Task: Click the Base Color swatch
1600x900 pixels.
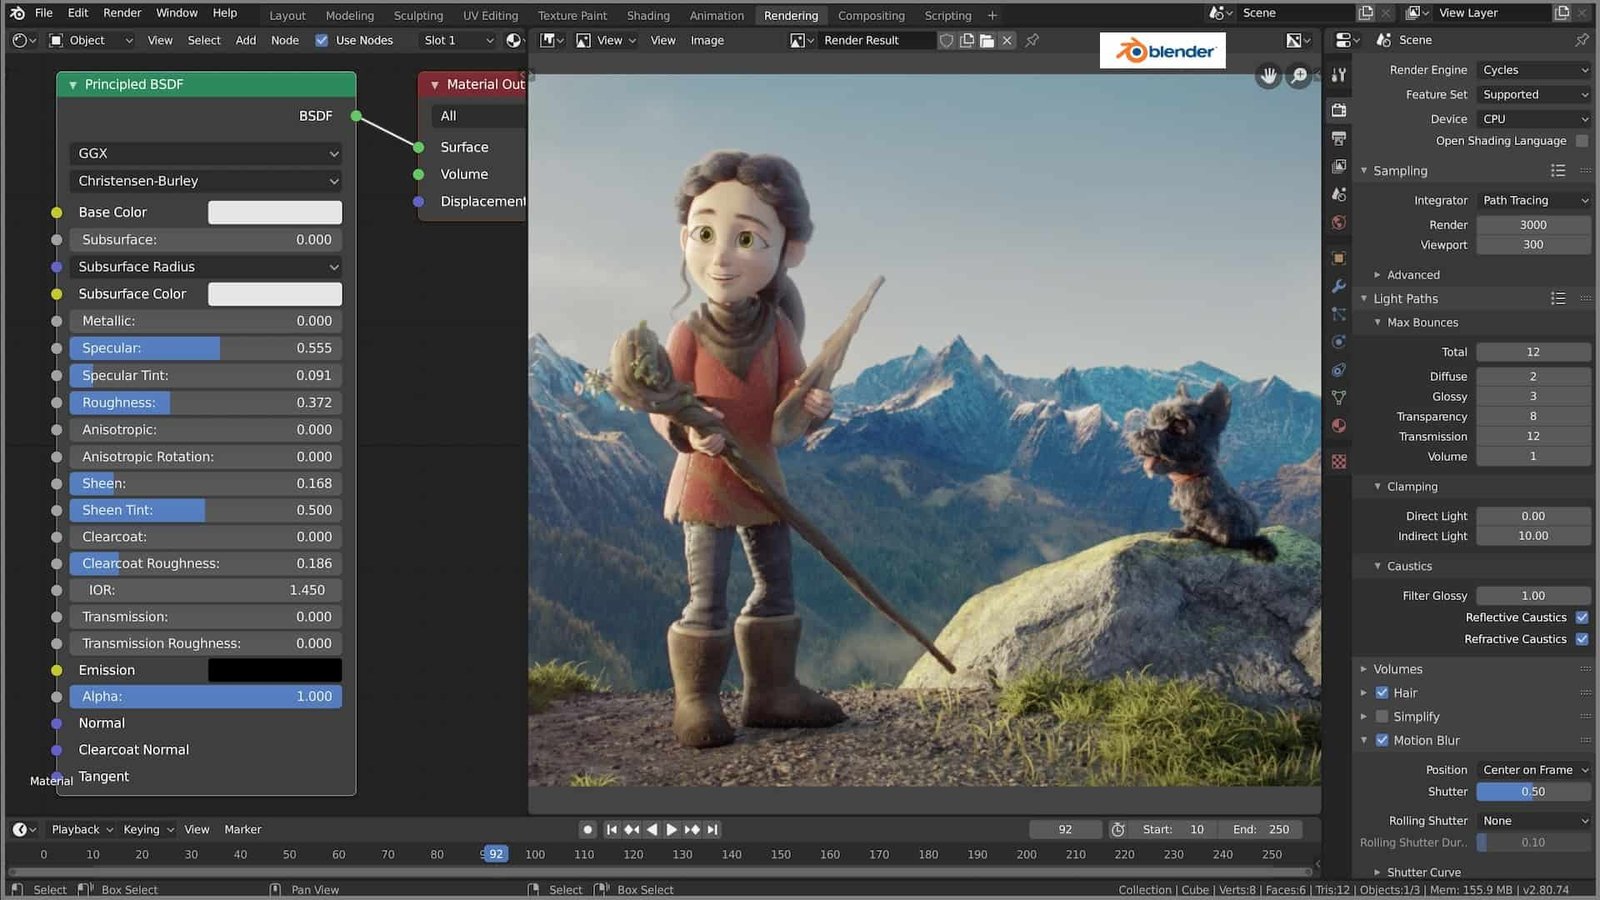Action: pos(275,212)
